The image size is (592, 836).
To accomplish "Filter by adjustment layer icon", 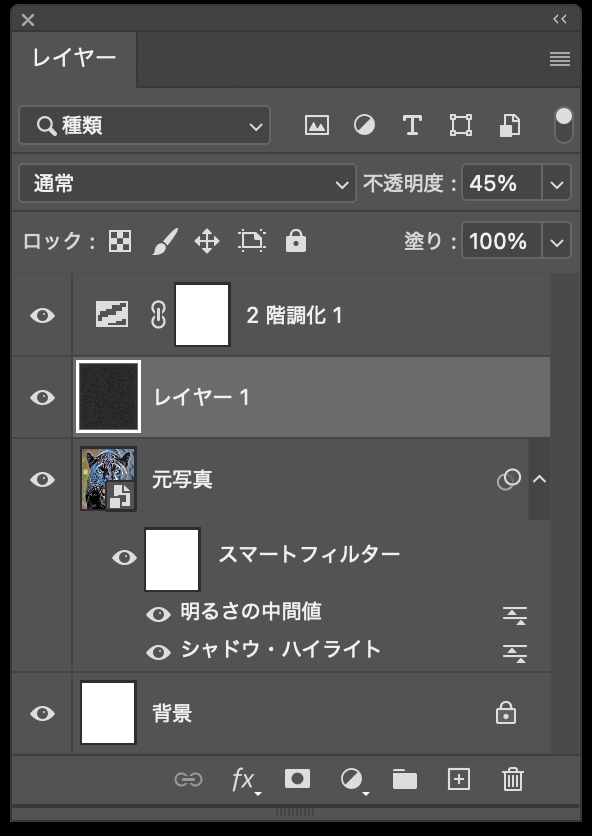I will click(364, 125).
